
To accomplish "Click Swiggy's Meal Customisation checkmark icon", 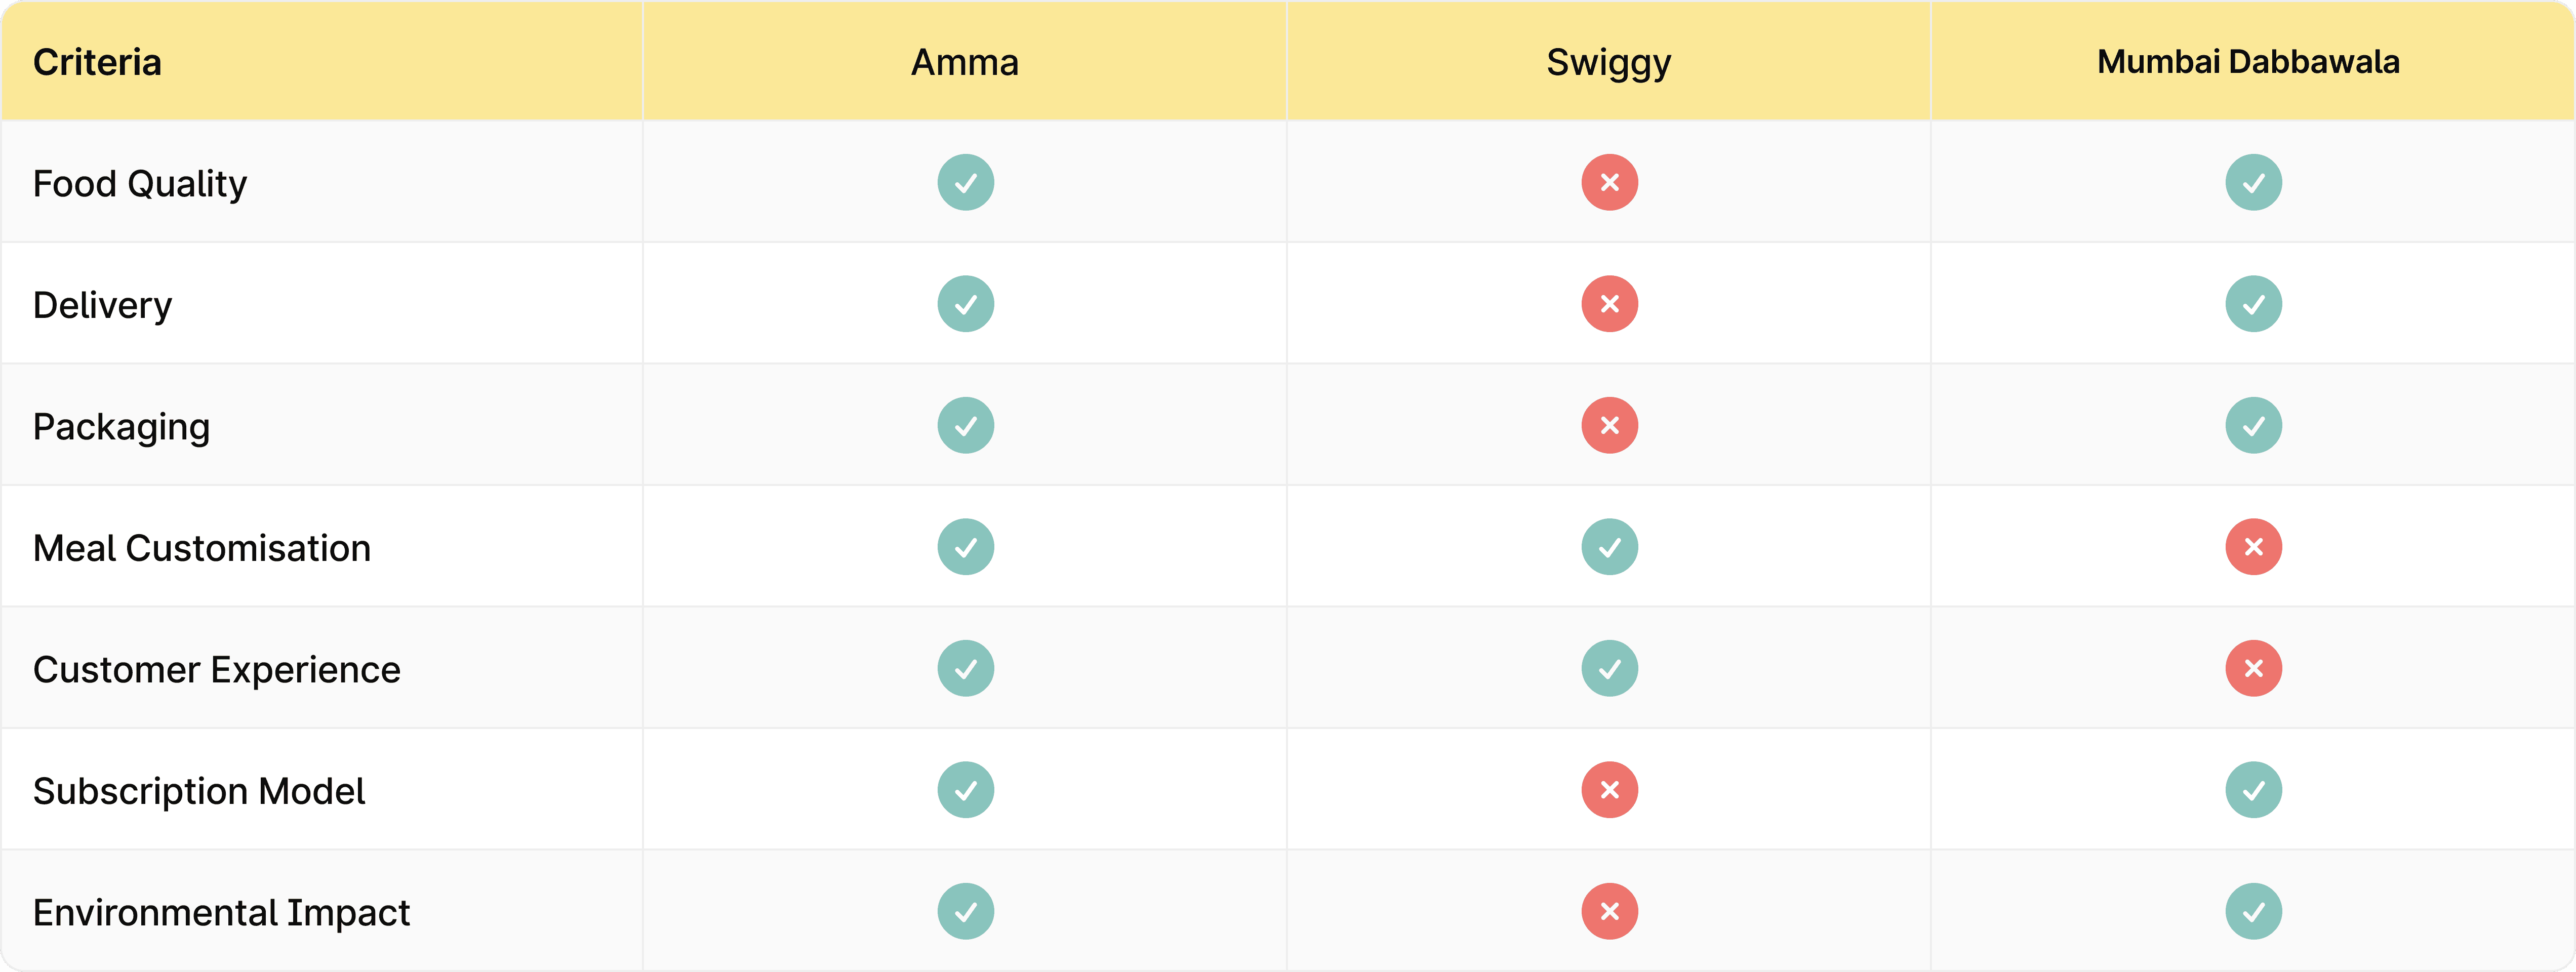I will point(1609,547).
